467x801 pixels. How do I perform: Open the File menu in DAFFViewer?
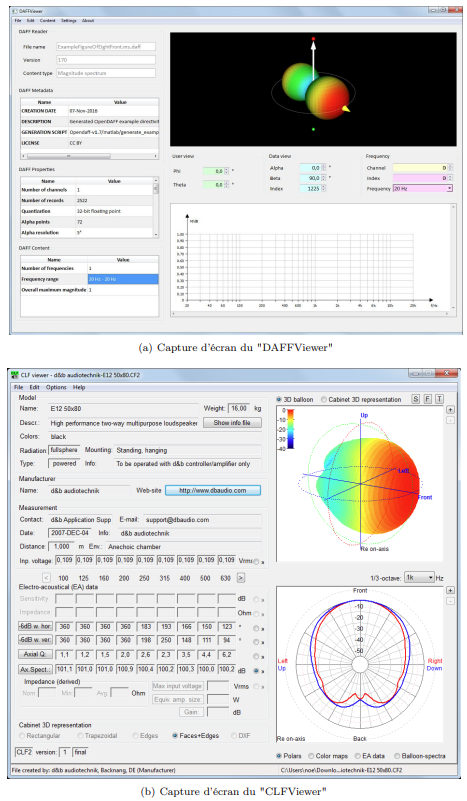18,20
